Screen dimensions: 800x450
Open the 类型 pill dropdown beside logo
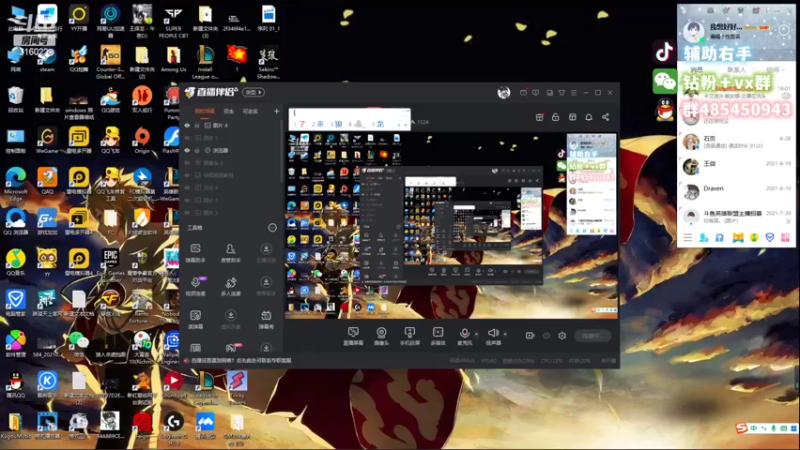coord(254,92)
